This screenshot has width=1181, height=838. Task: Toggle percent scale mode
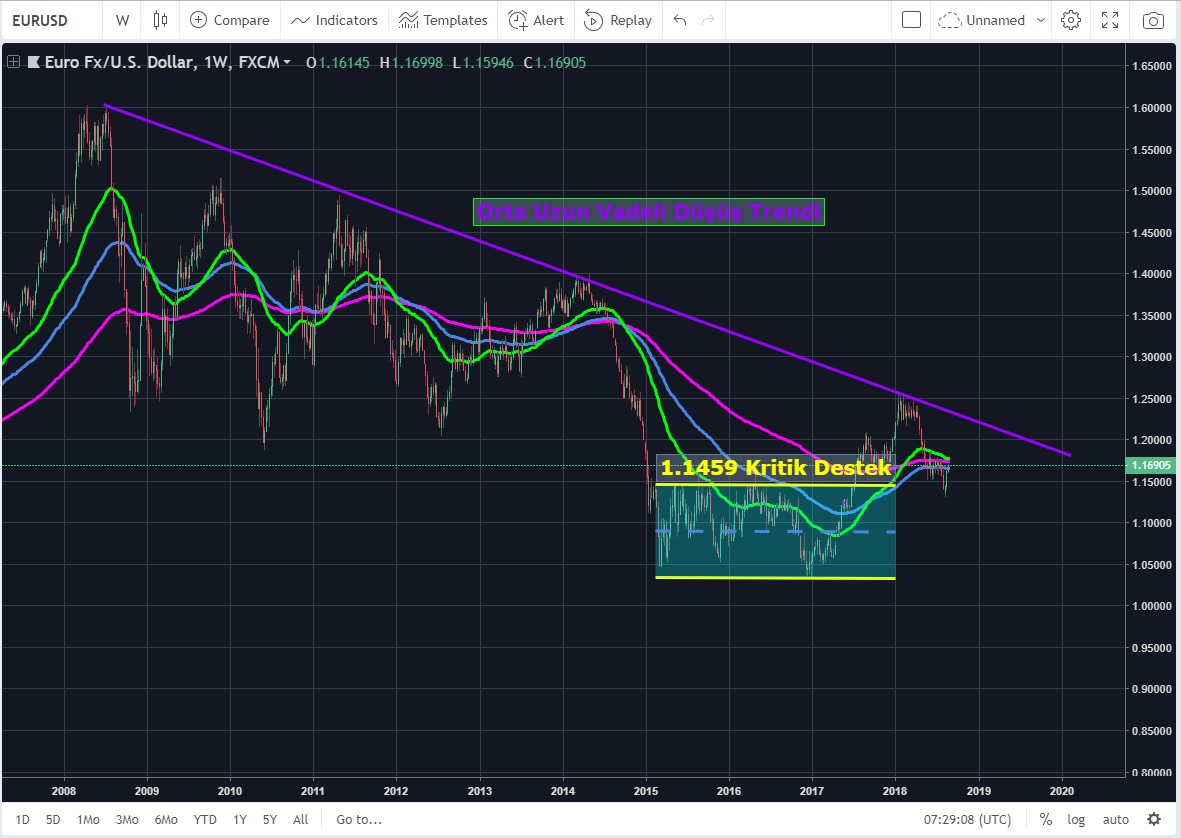[1045, 819]
